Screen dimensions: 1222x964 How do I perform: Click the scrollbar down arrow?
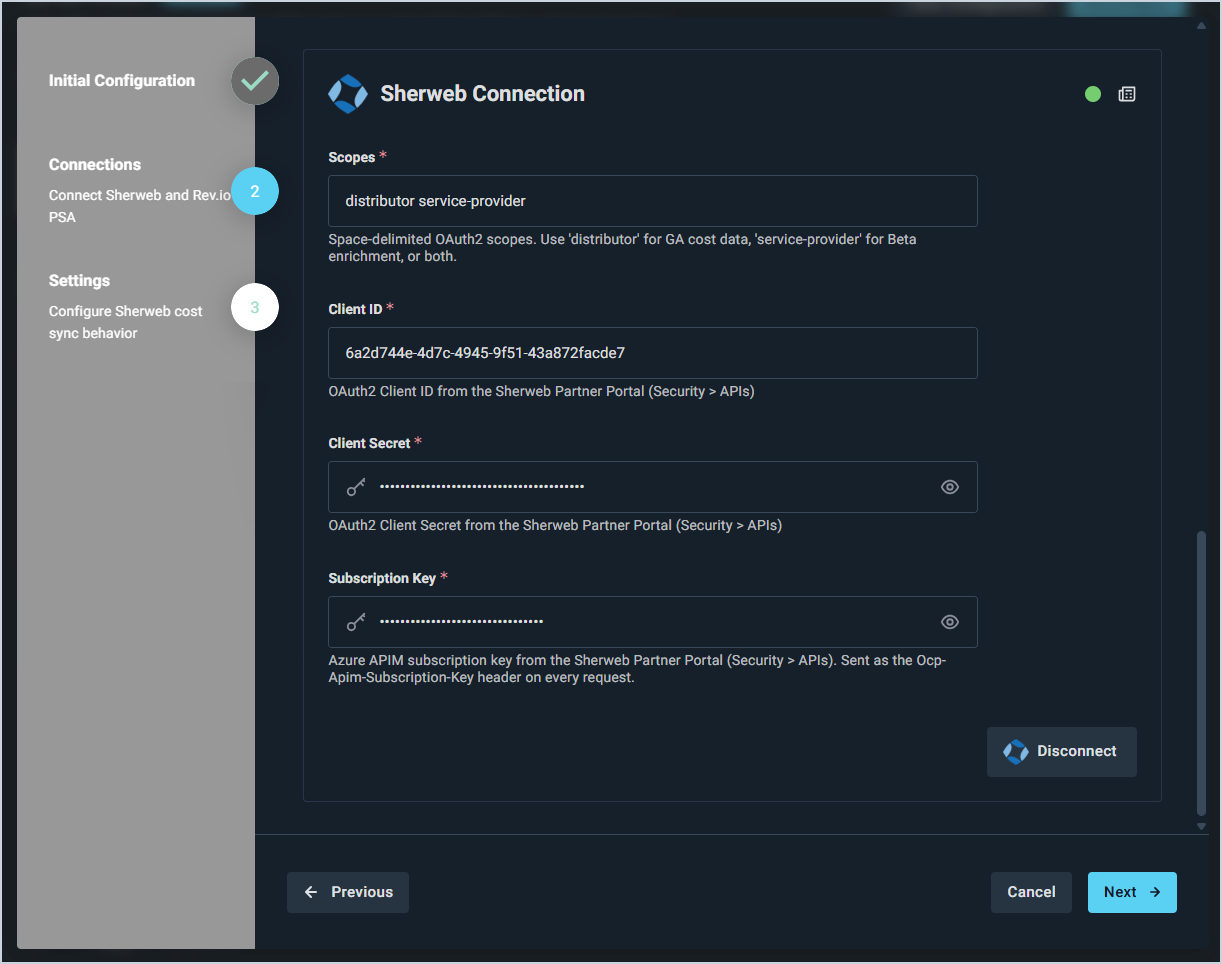[1202, 827]
